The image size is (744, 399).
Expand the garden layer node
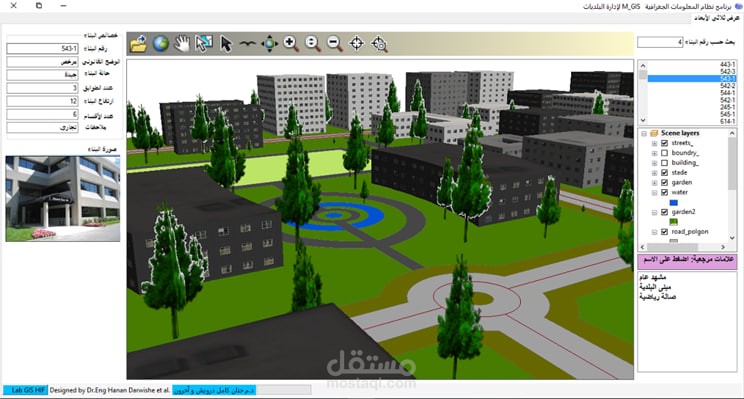[x=654, y=183]
